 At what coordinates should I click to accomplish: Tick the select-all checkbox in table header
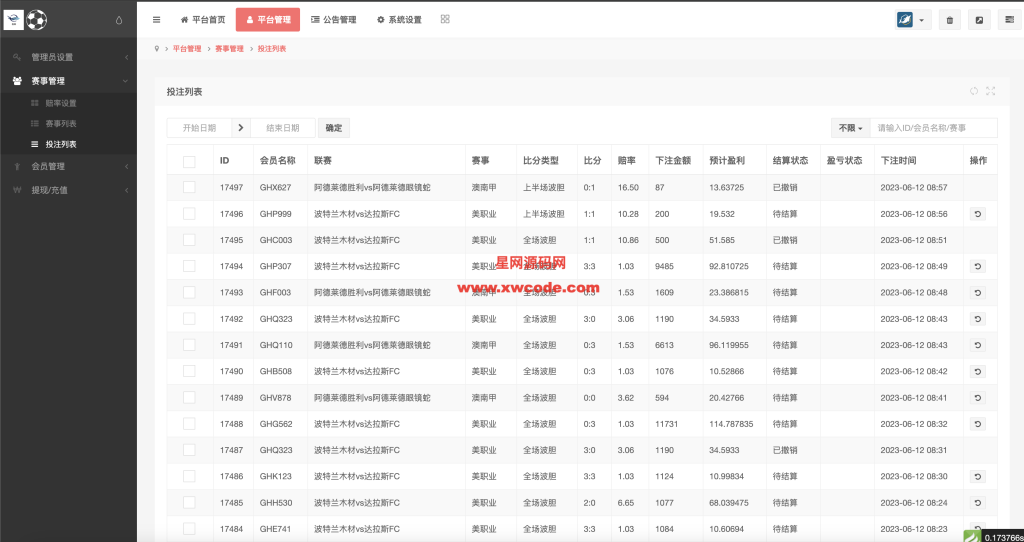[x=189, y=161]
